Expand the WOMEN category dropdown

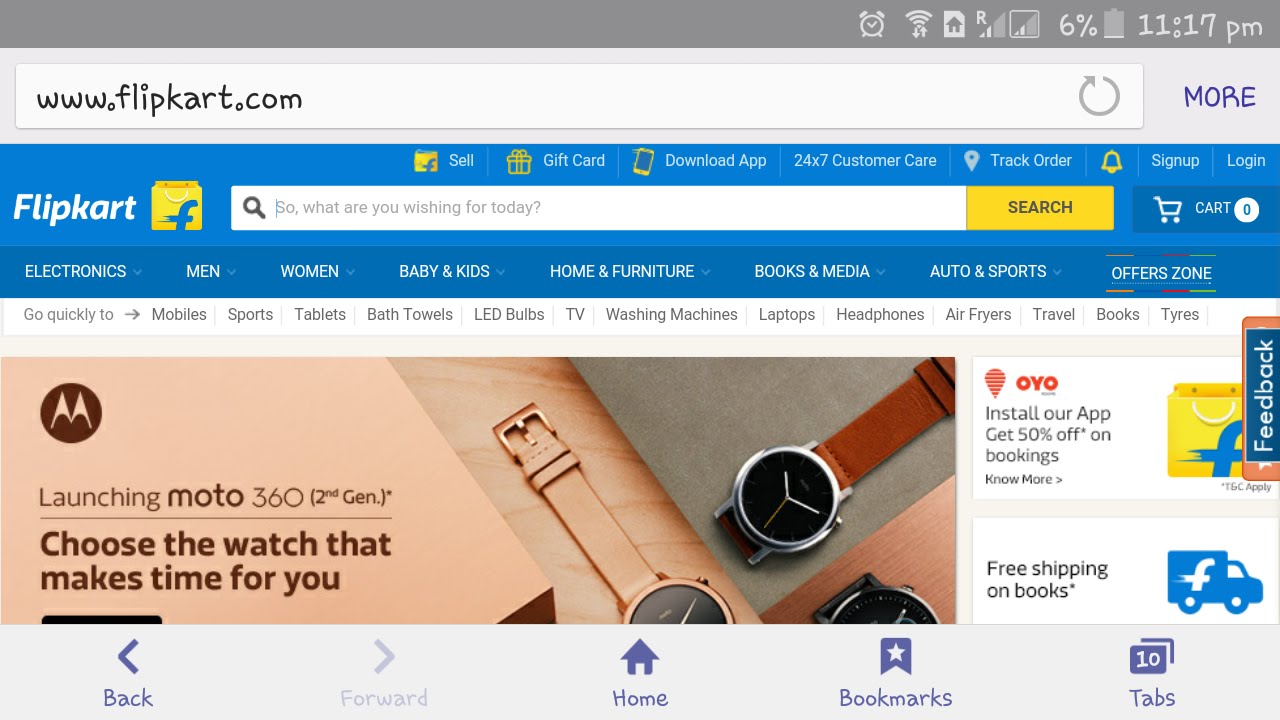point(318,271)
